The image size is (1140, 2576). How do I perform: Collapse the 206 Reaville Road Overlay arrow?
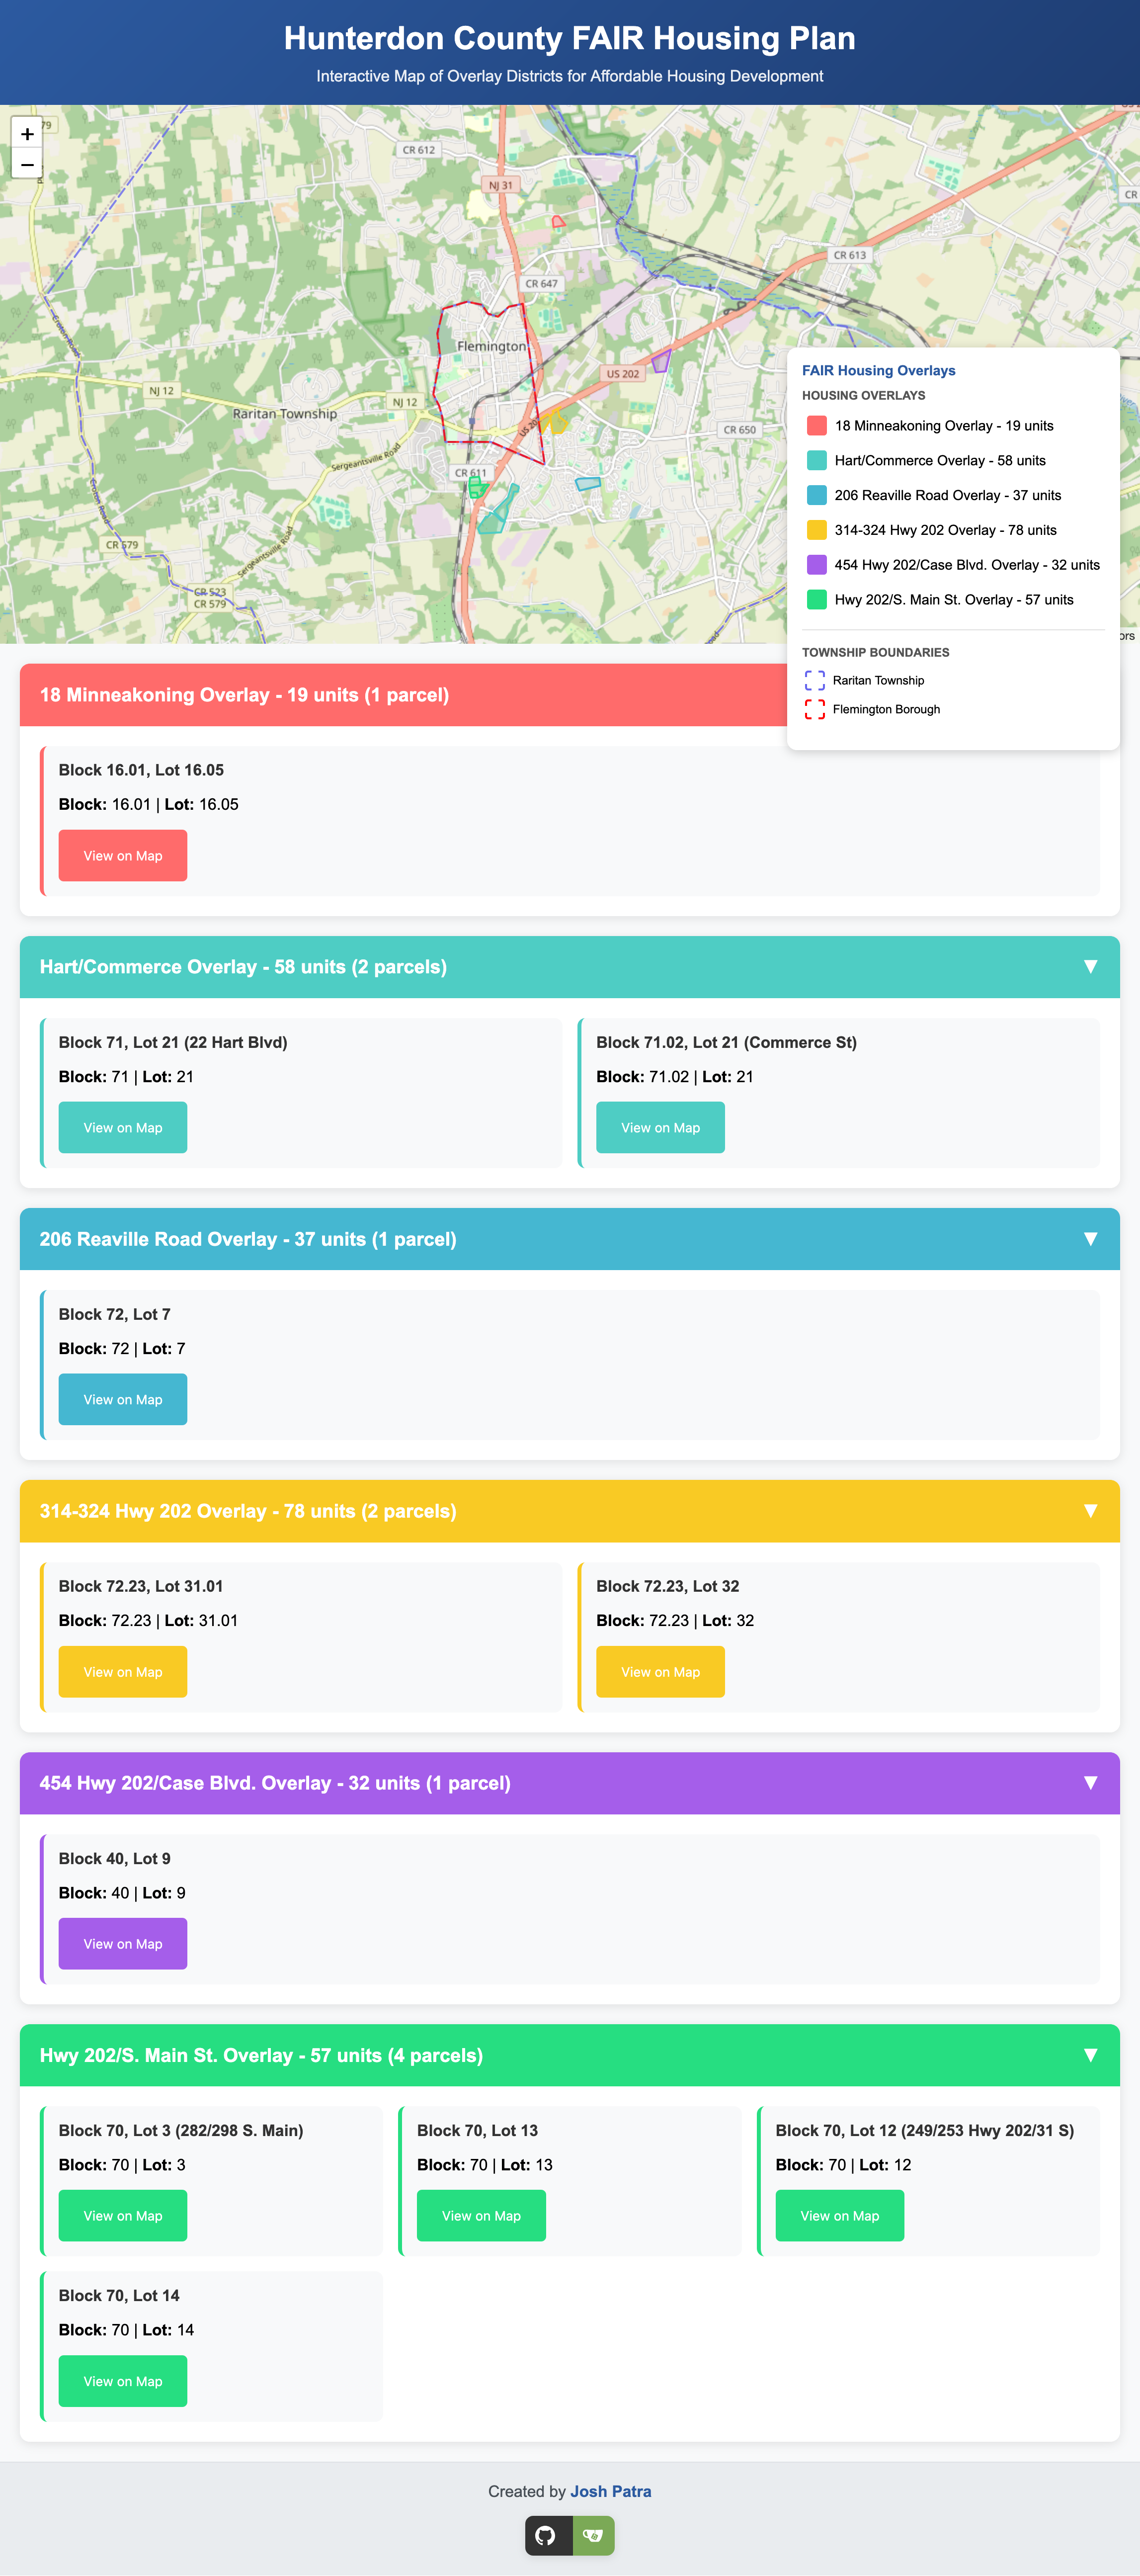tap(1090, 1239)
